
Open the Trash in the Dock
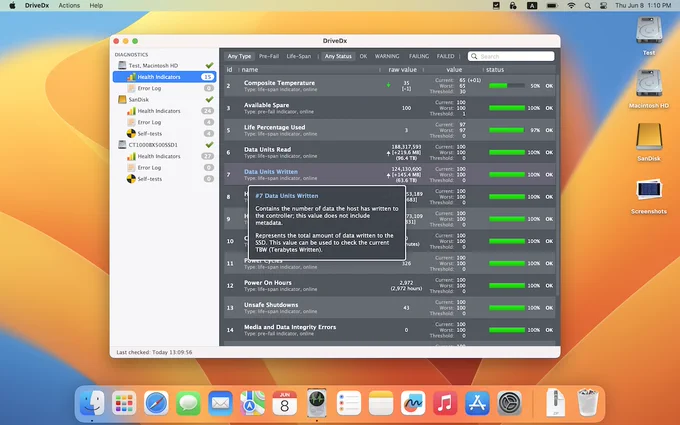click(588, 403)
